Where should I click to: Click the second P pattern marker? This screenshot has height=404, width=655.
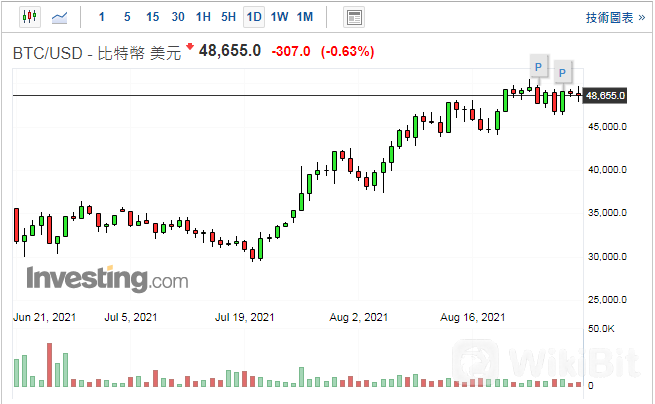click(x=562, y=72)
